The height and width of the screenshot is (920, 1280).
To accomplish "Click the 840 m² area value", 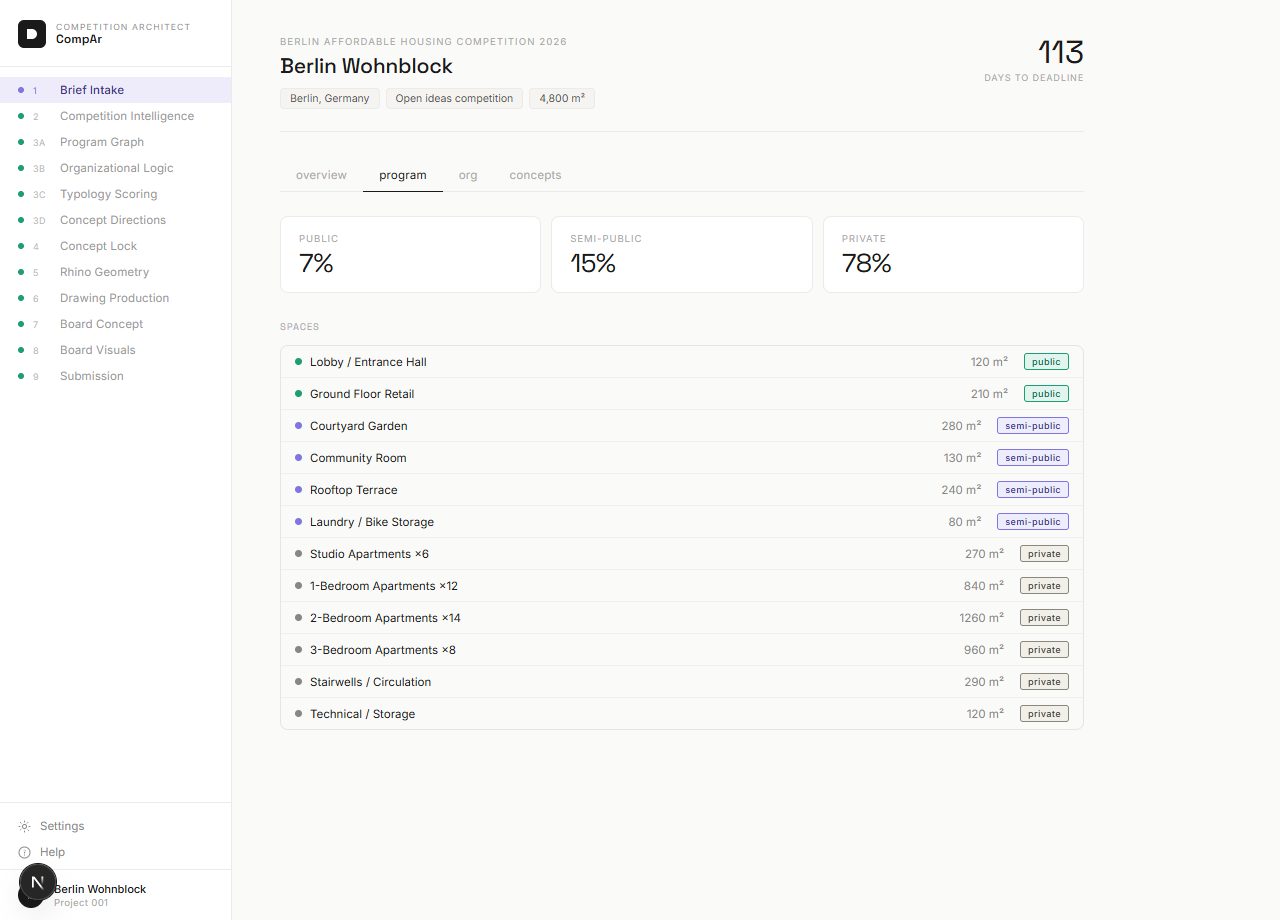I will click(x=984, y=586).
